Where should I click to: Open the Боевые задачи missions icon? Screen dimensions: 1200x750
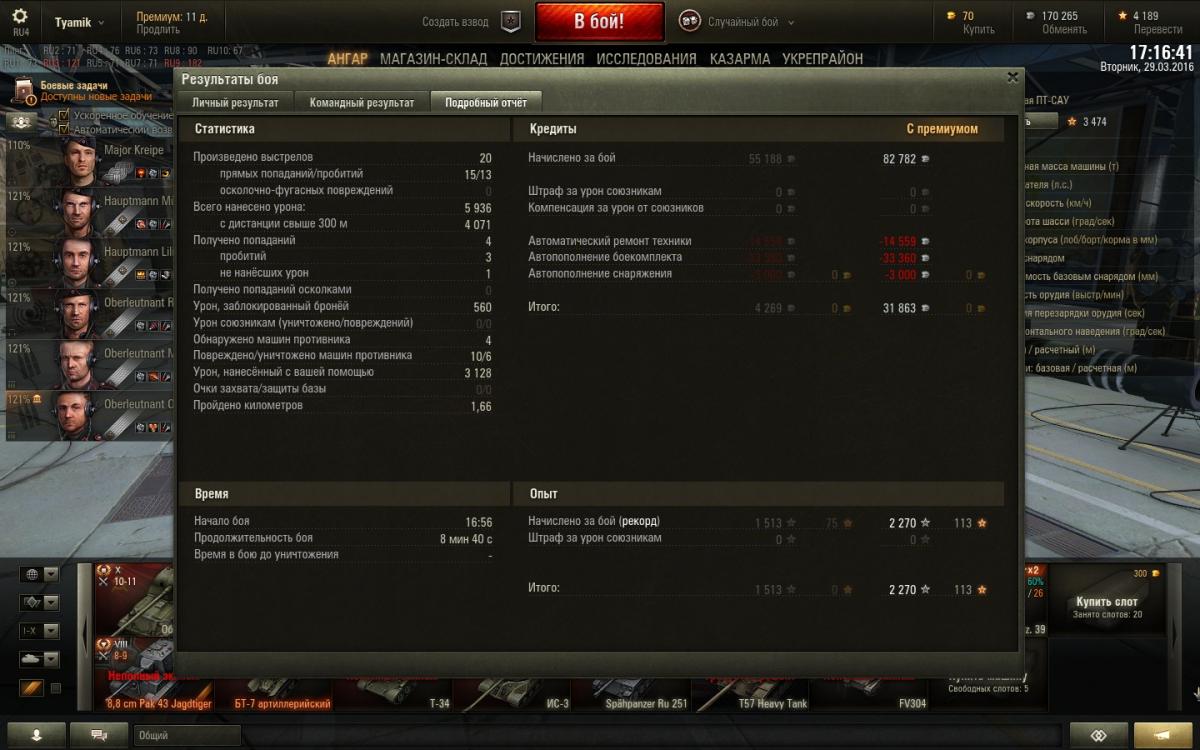(24, 92)
